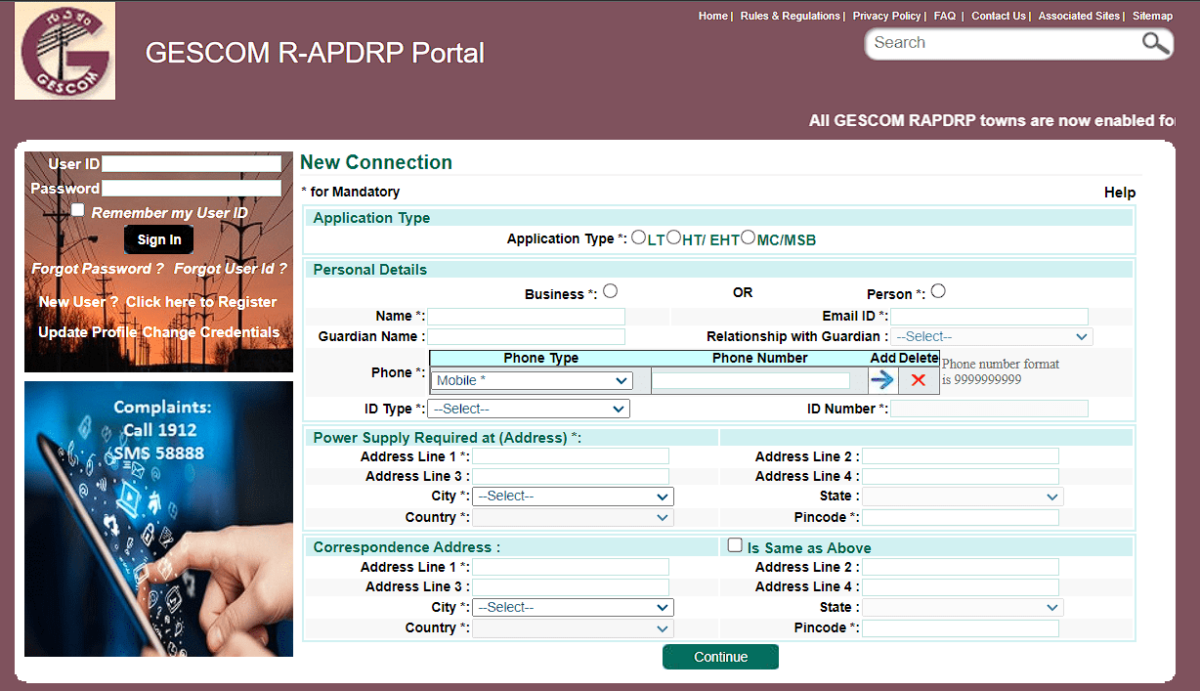
Task: Click the Password field
Action: point(192,188)
